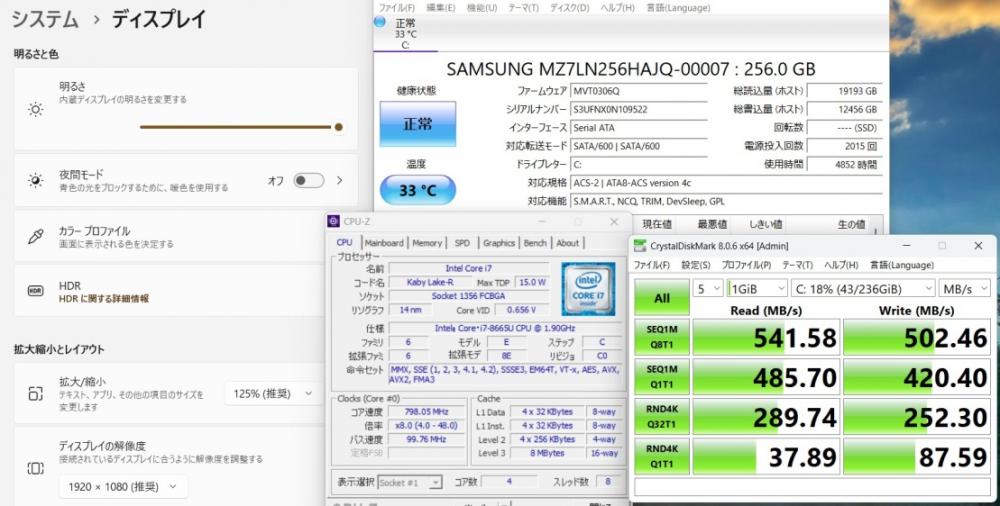Click the night mode sun icon
The height and width of the screenshot is (506, 1000).
point(36,181)
